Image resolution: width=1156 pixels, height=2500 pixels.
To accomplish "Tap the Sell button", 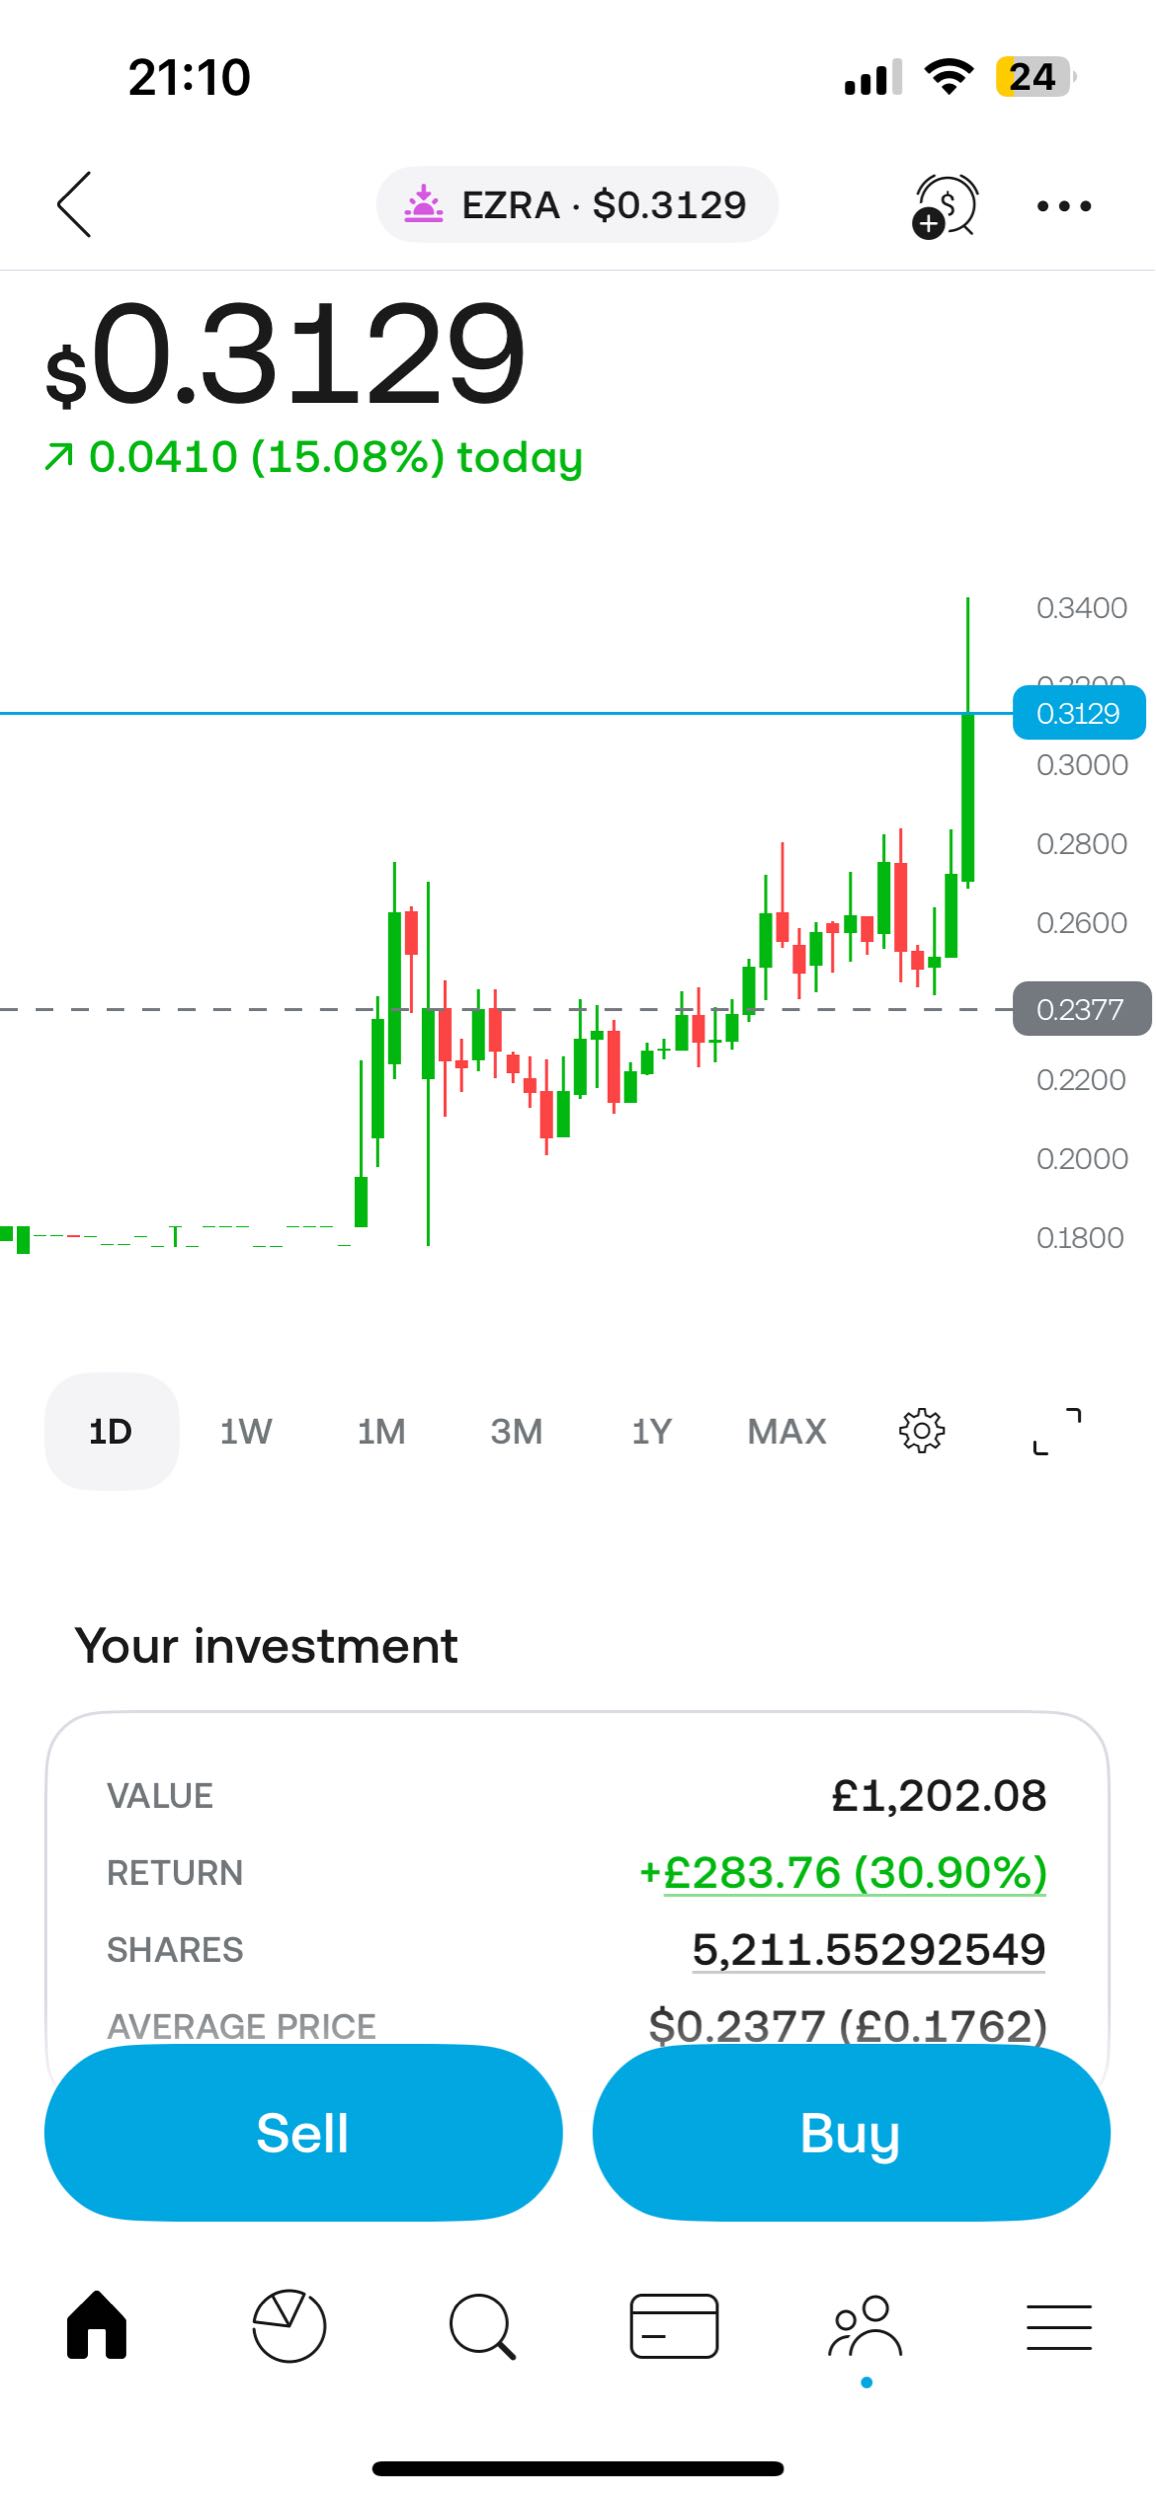I will pyautogui.click(x=303, y=2132).
